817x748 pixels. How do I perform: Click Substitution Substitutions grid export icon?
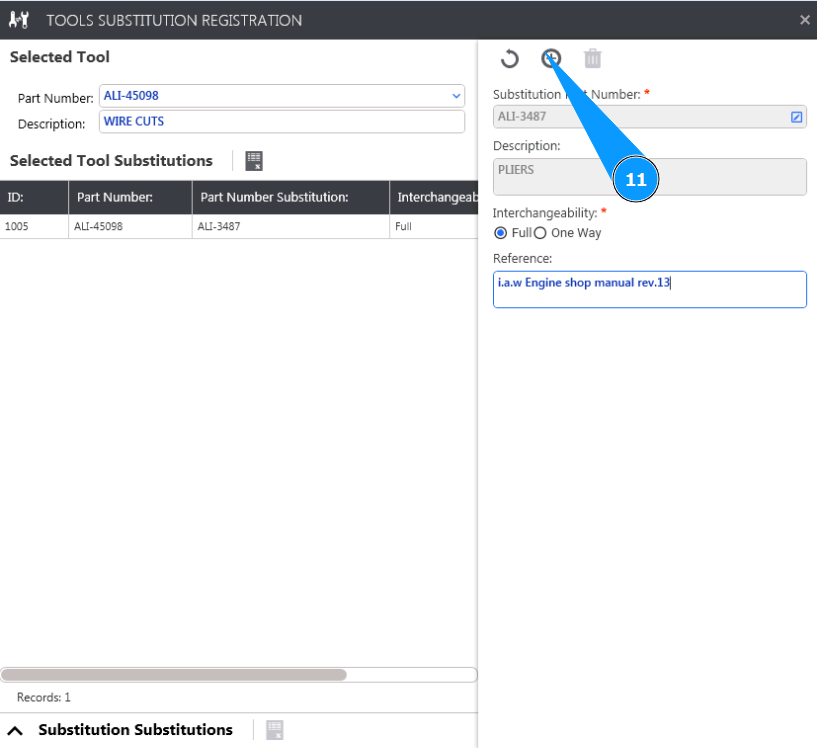click(275, 730)
